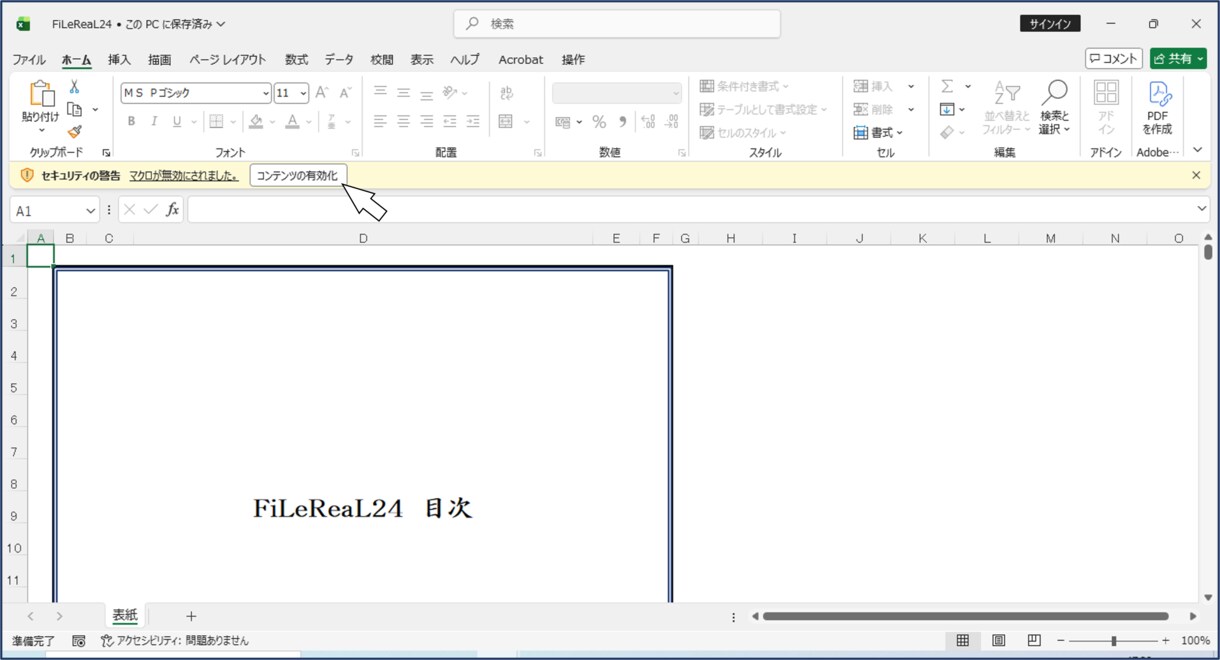Viewport: 1220px width, 660px height.
Task: Open the Borders dropdown arrow
Action: tap(233, 122)
